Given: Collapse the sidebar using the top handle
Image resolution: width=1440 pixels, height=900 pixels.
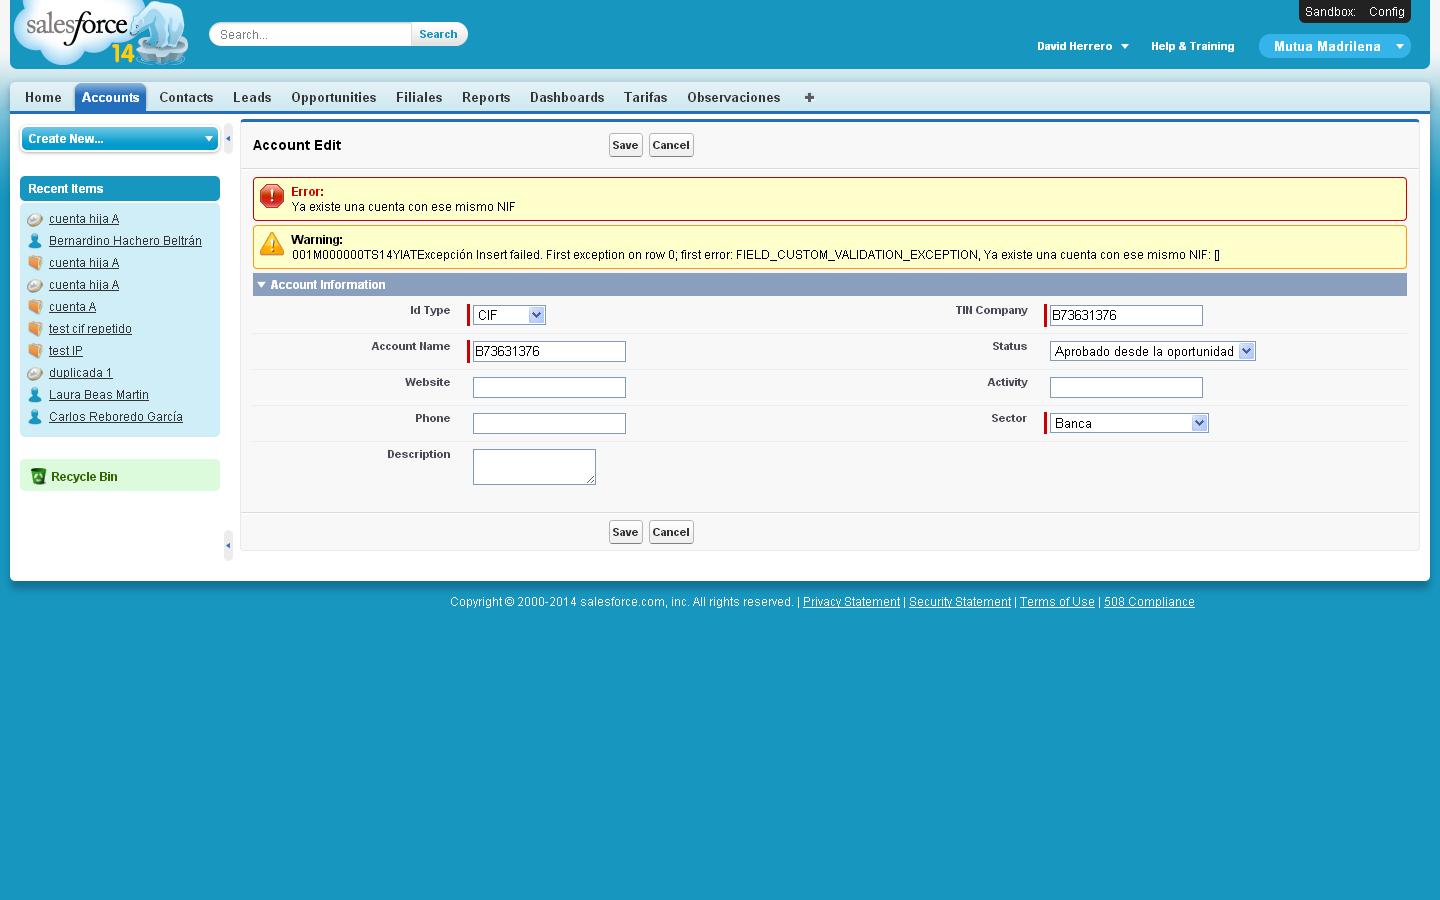Looking at the screenshot, I should (x=228, y=138).
